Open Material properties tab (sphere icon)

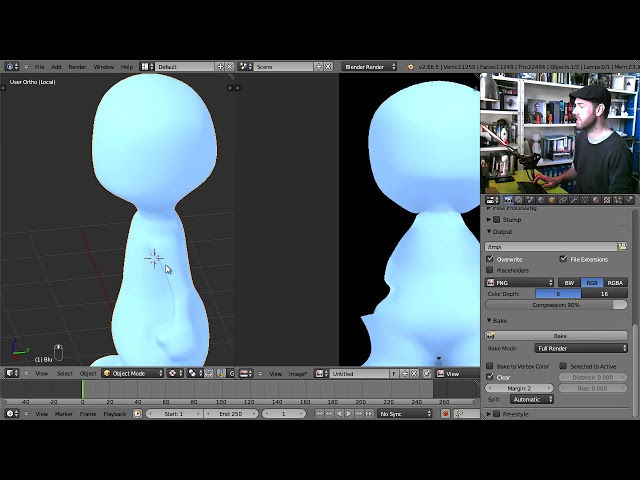(596, 200)
